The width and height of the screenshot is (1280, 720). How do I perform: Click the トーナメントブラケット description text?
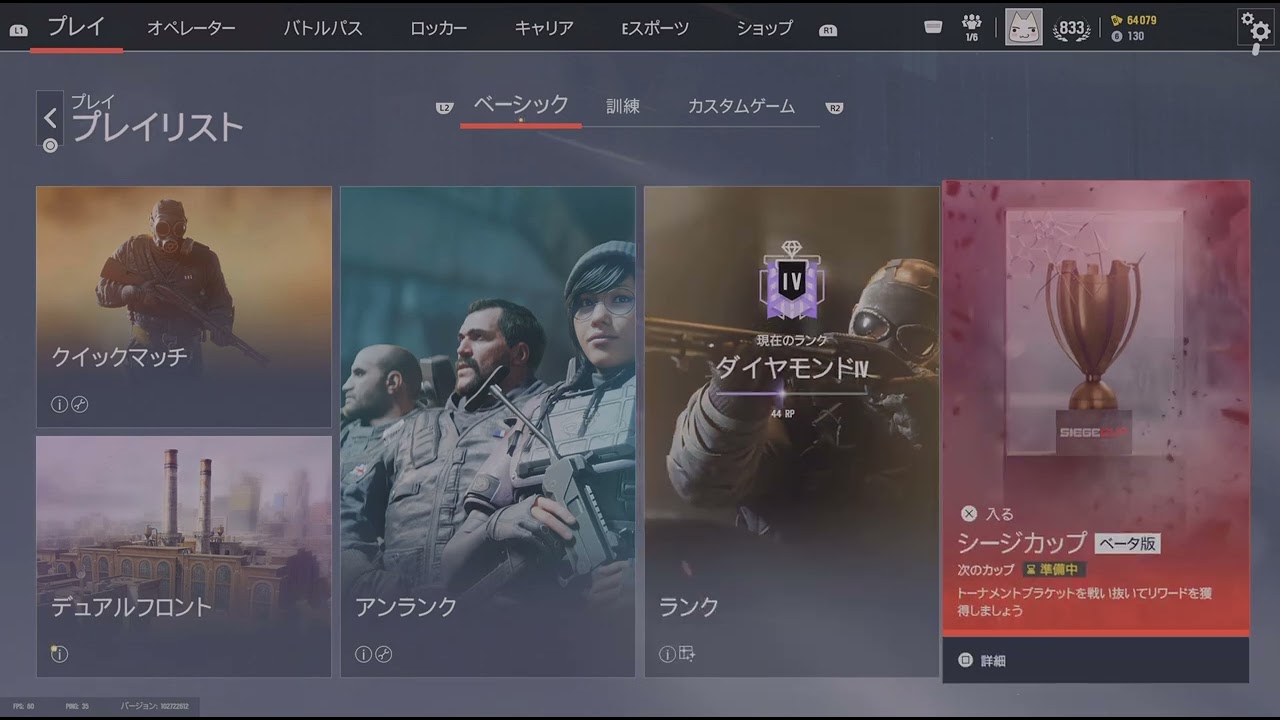[1084, 601]
